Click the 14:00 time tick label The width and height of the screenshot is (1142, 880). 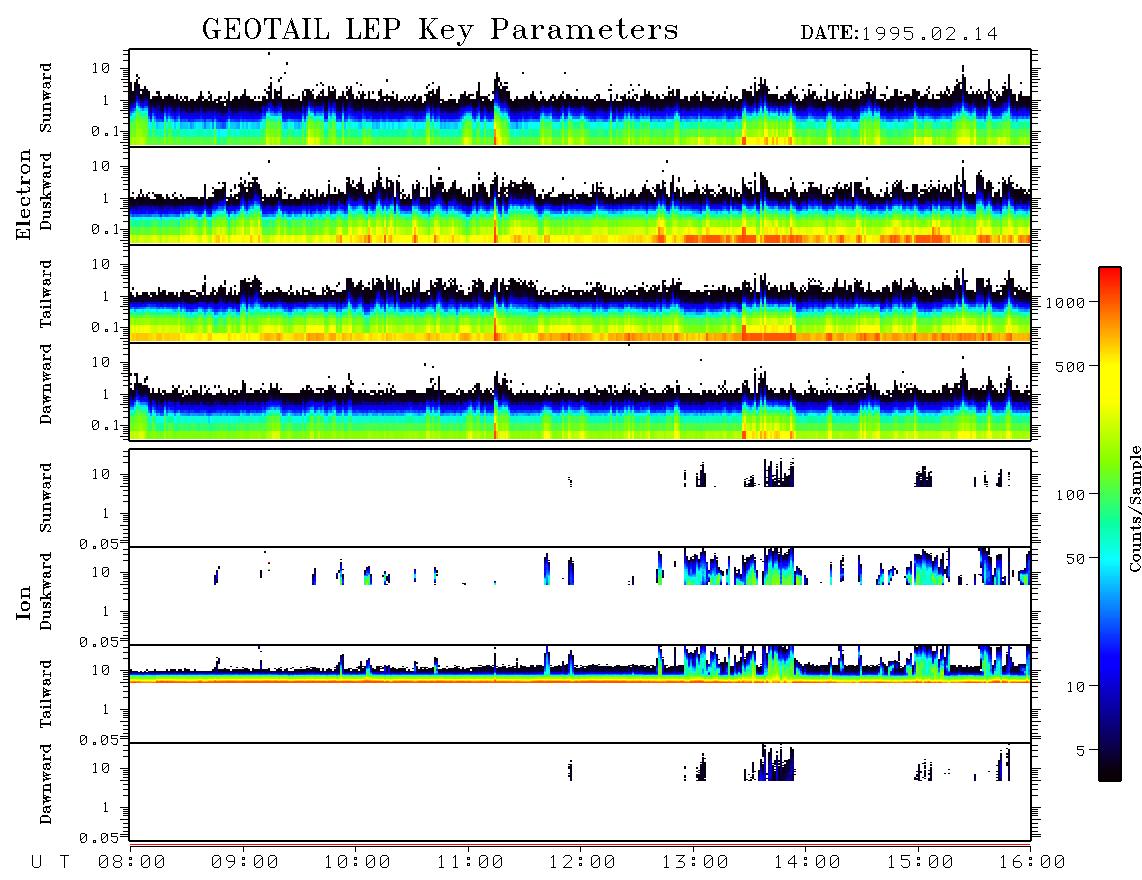[x=807, y=862]
